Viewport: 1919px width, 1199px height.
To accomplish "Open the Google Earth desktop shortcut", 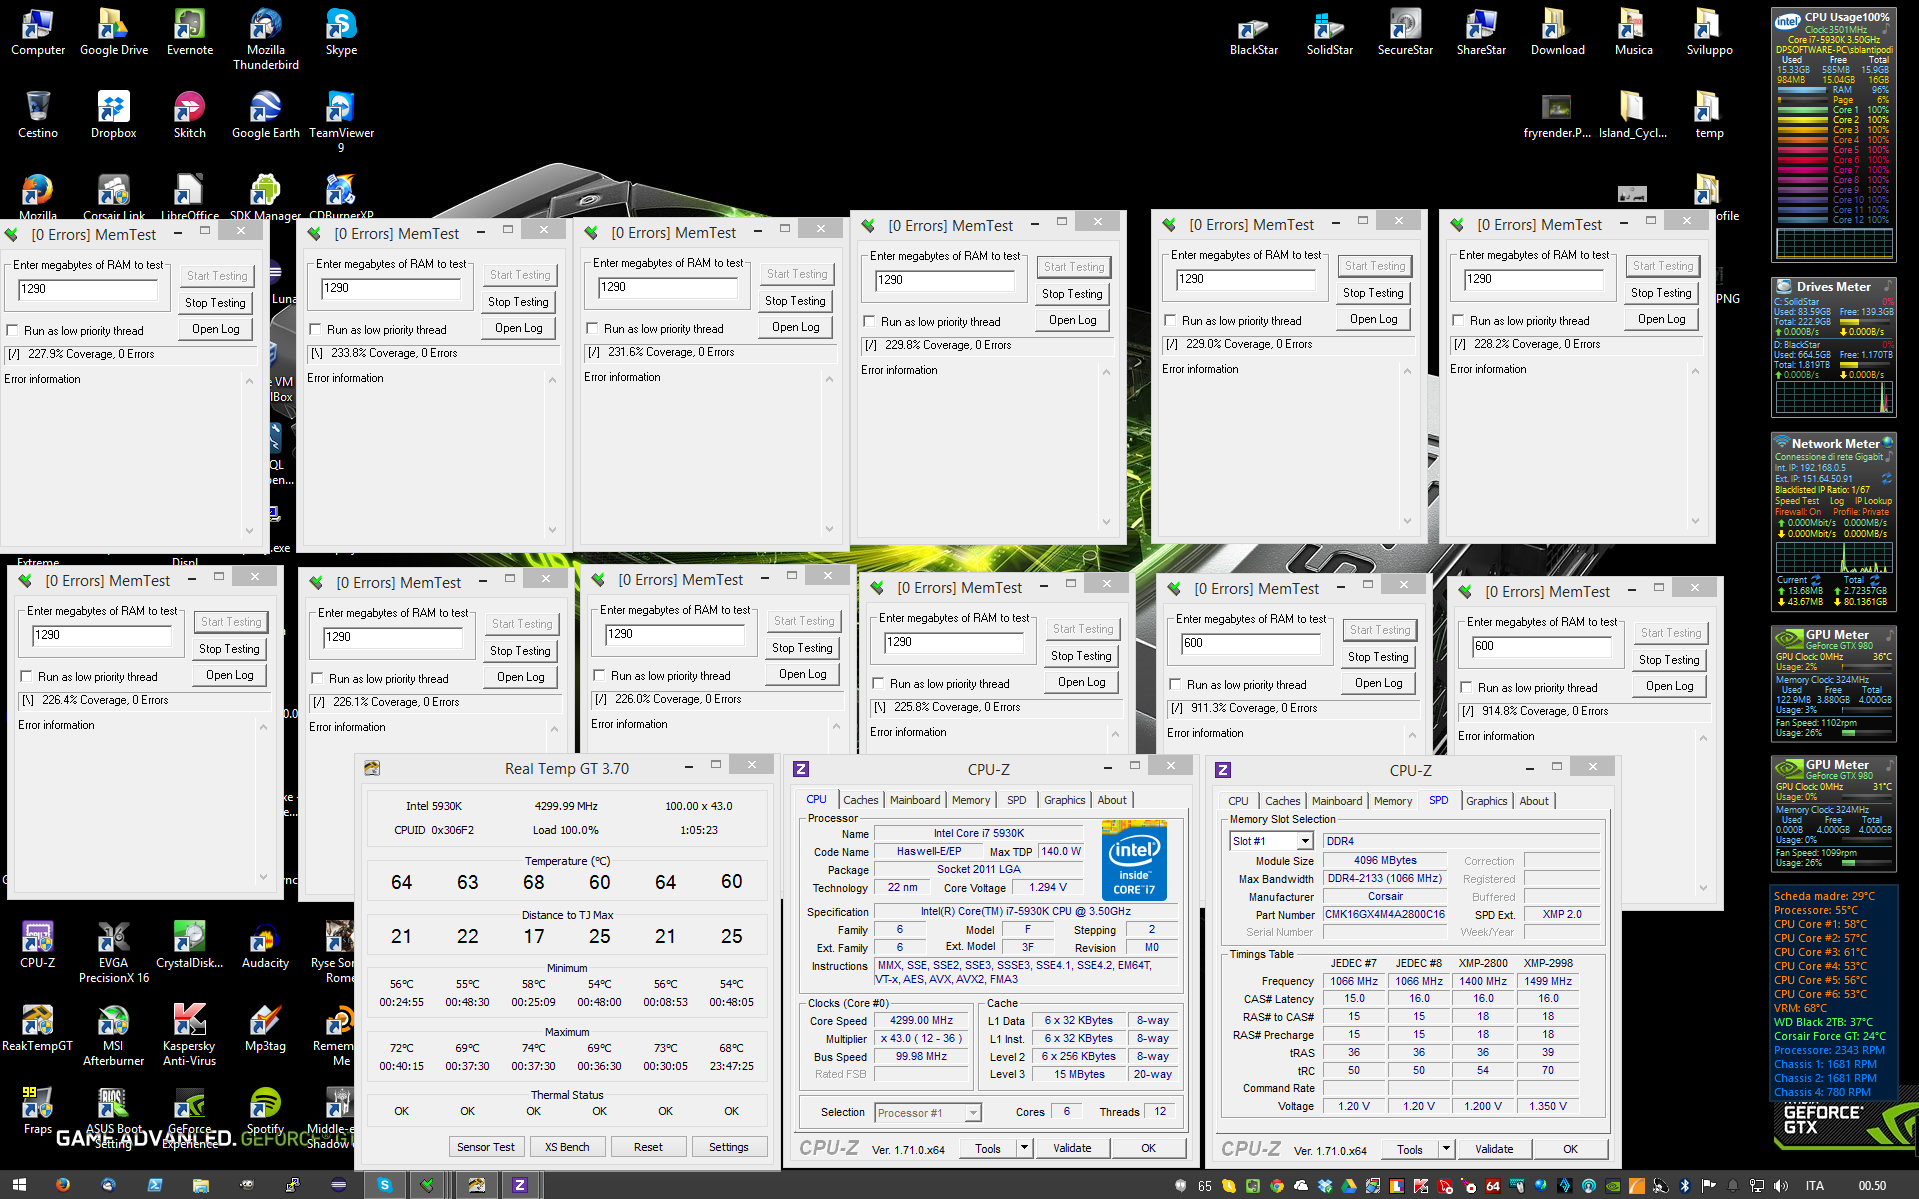I will pyautogui.click(x=265, y=115).
